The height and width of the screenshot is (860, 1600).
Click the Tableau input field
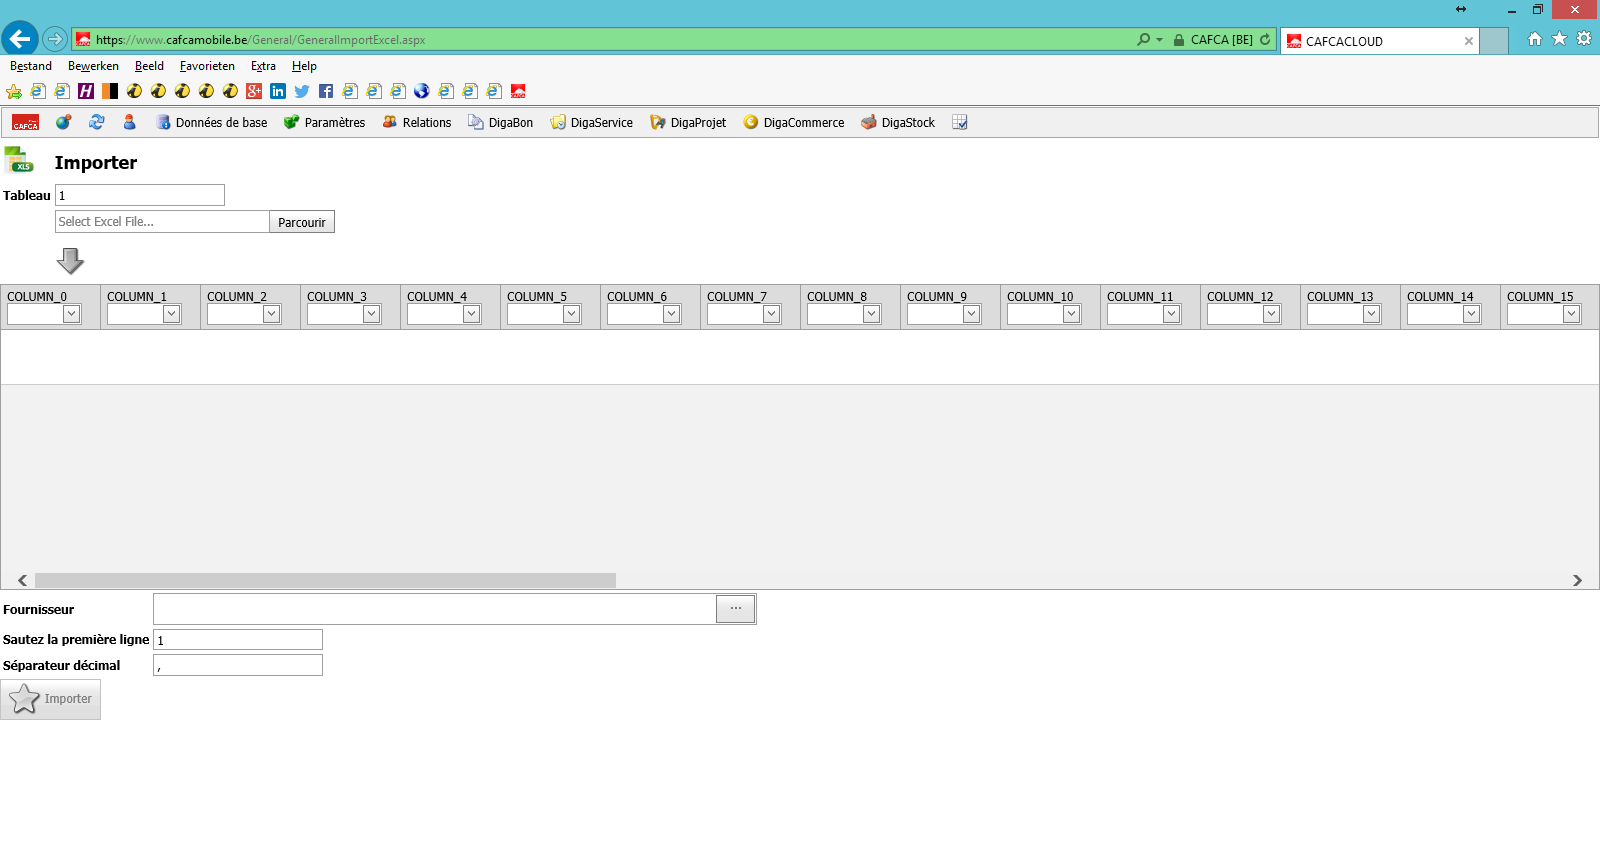140,195
